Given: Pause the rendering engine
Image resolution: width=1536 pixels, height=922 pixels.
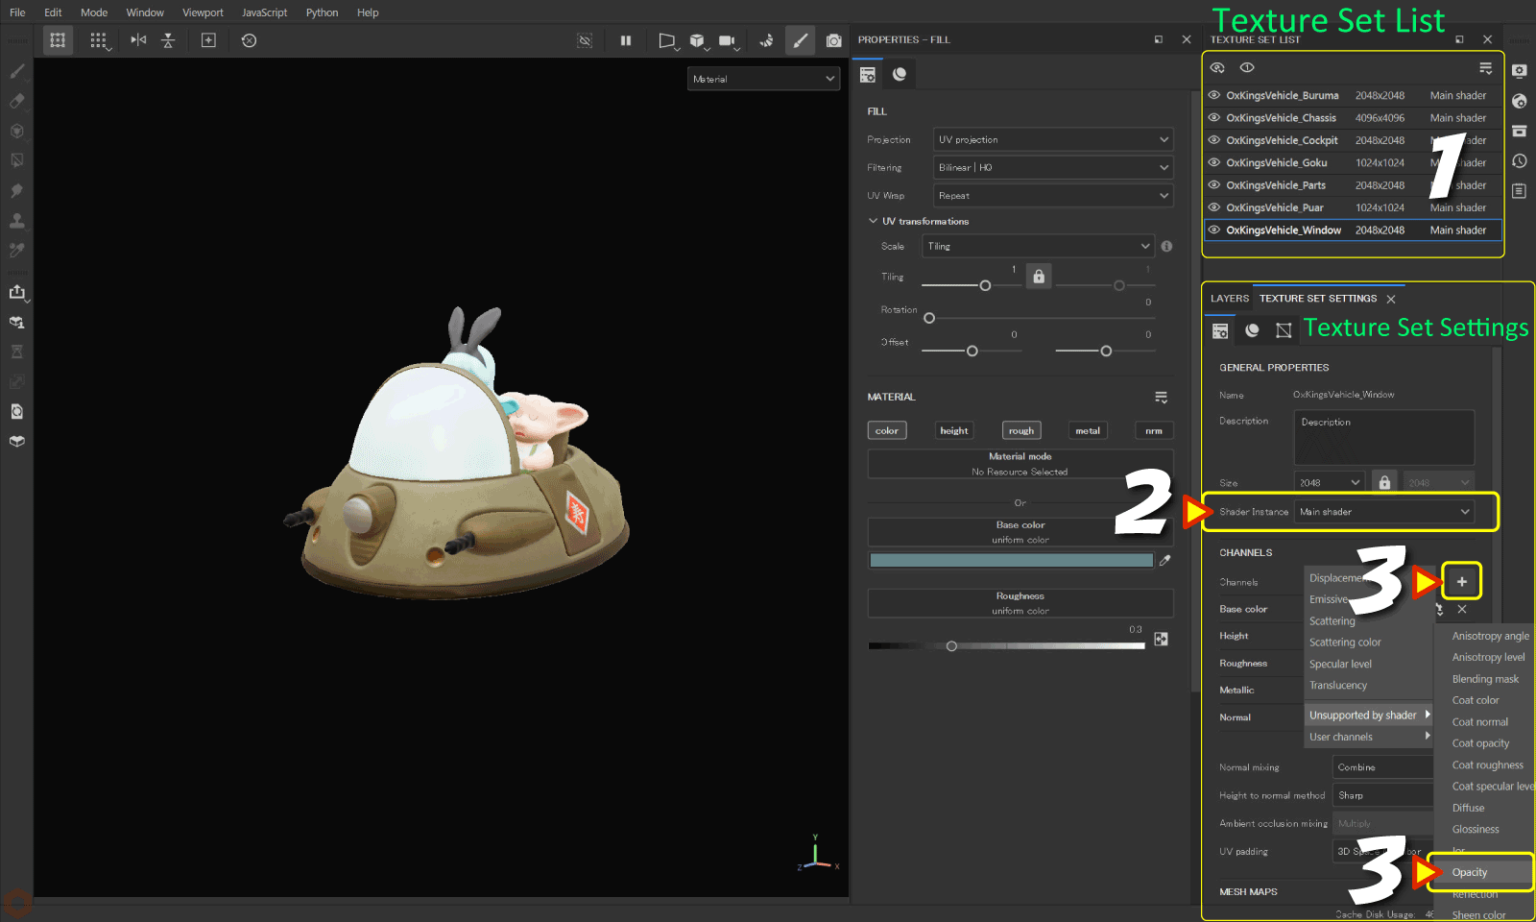Looking at the screenshot, I should coord(627,41).
